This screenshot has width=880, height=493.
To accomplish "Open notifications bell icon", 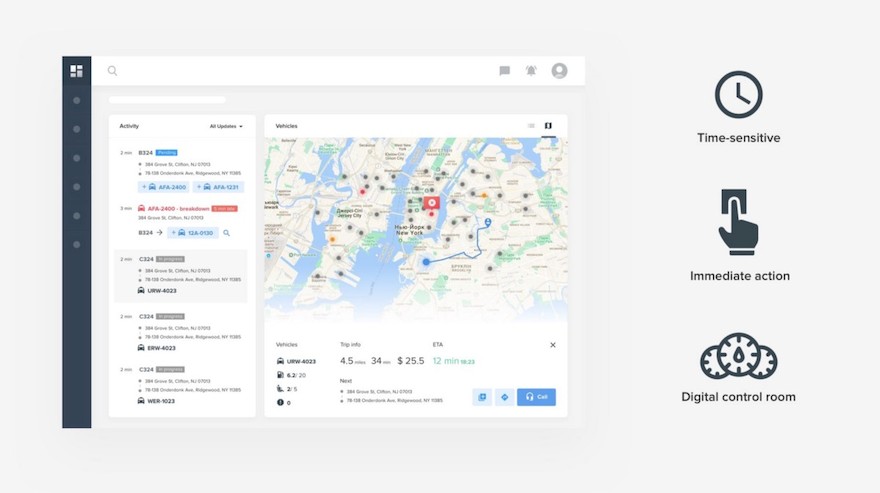I will [x=531, y=71].
